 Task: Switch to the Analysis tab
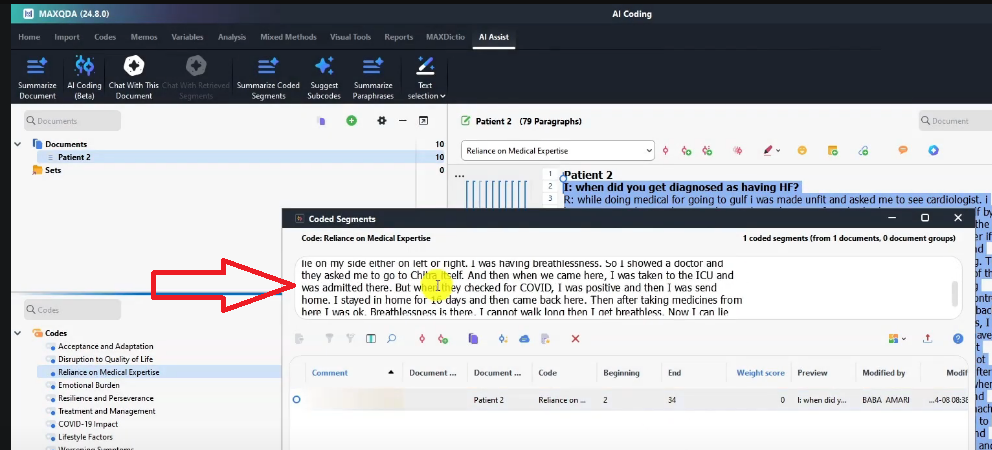click(x=232, y=37)
